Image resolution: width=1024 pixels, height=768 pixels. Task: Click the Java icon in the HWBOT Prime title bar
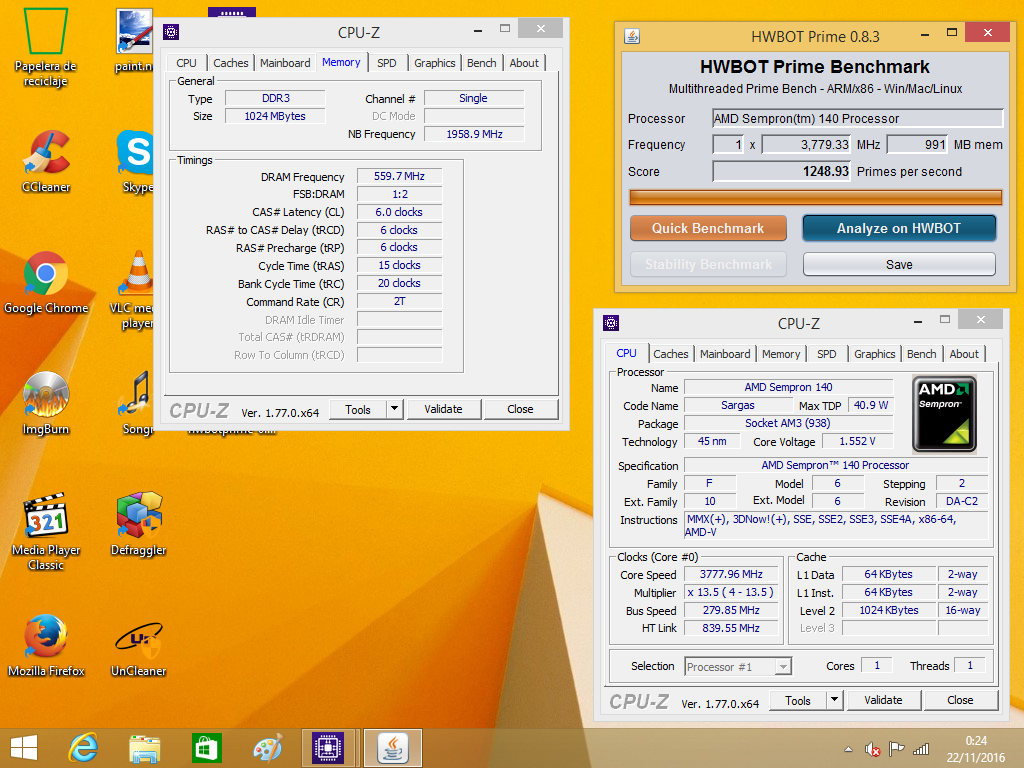click(x=632, y=36)
